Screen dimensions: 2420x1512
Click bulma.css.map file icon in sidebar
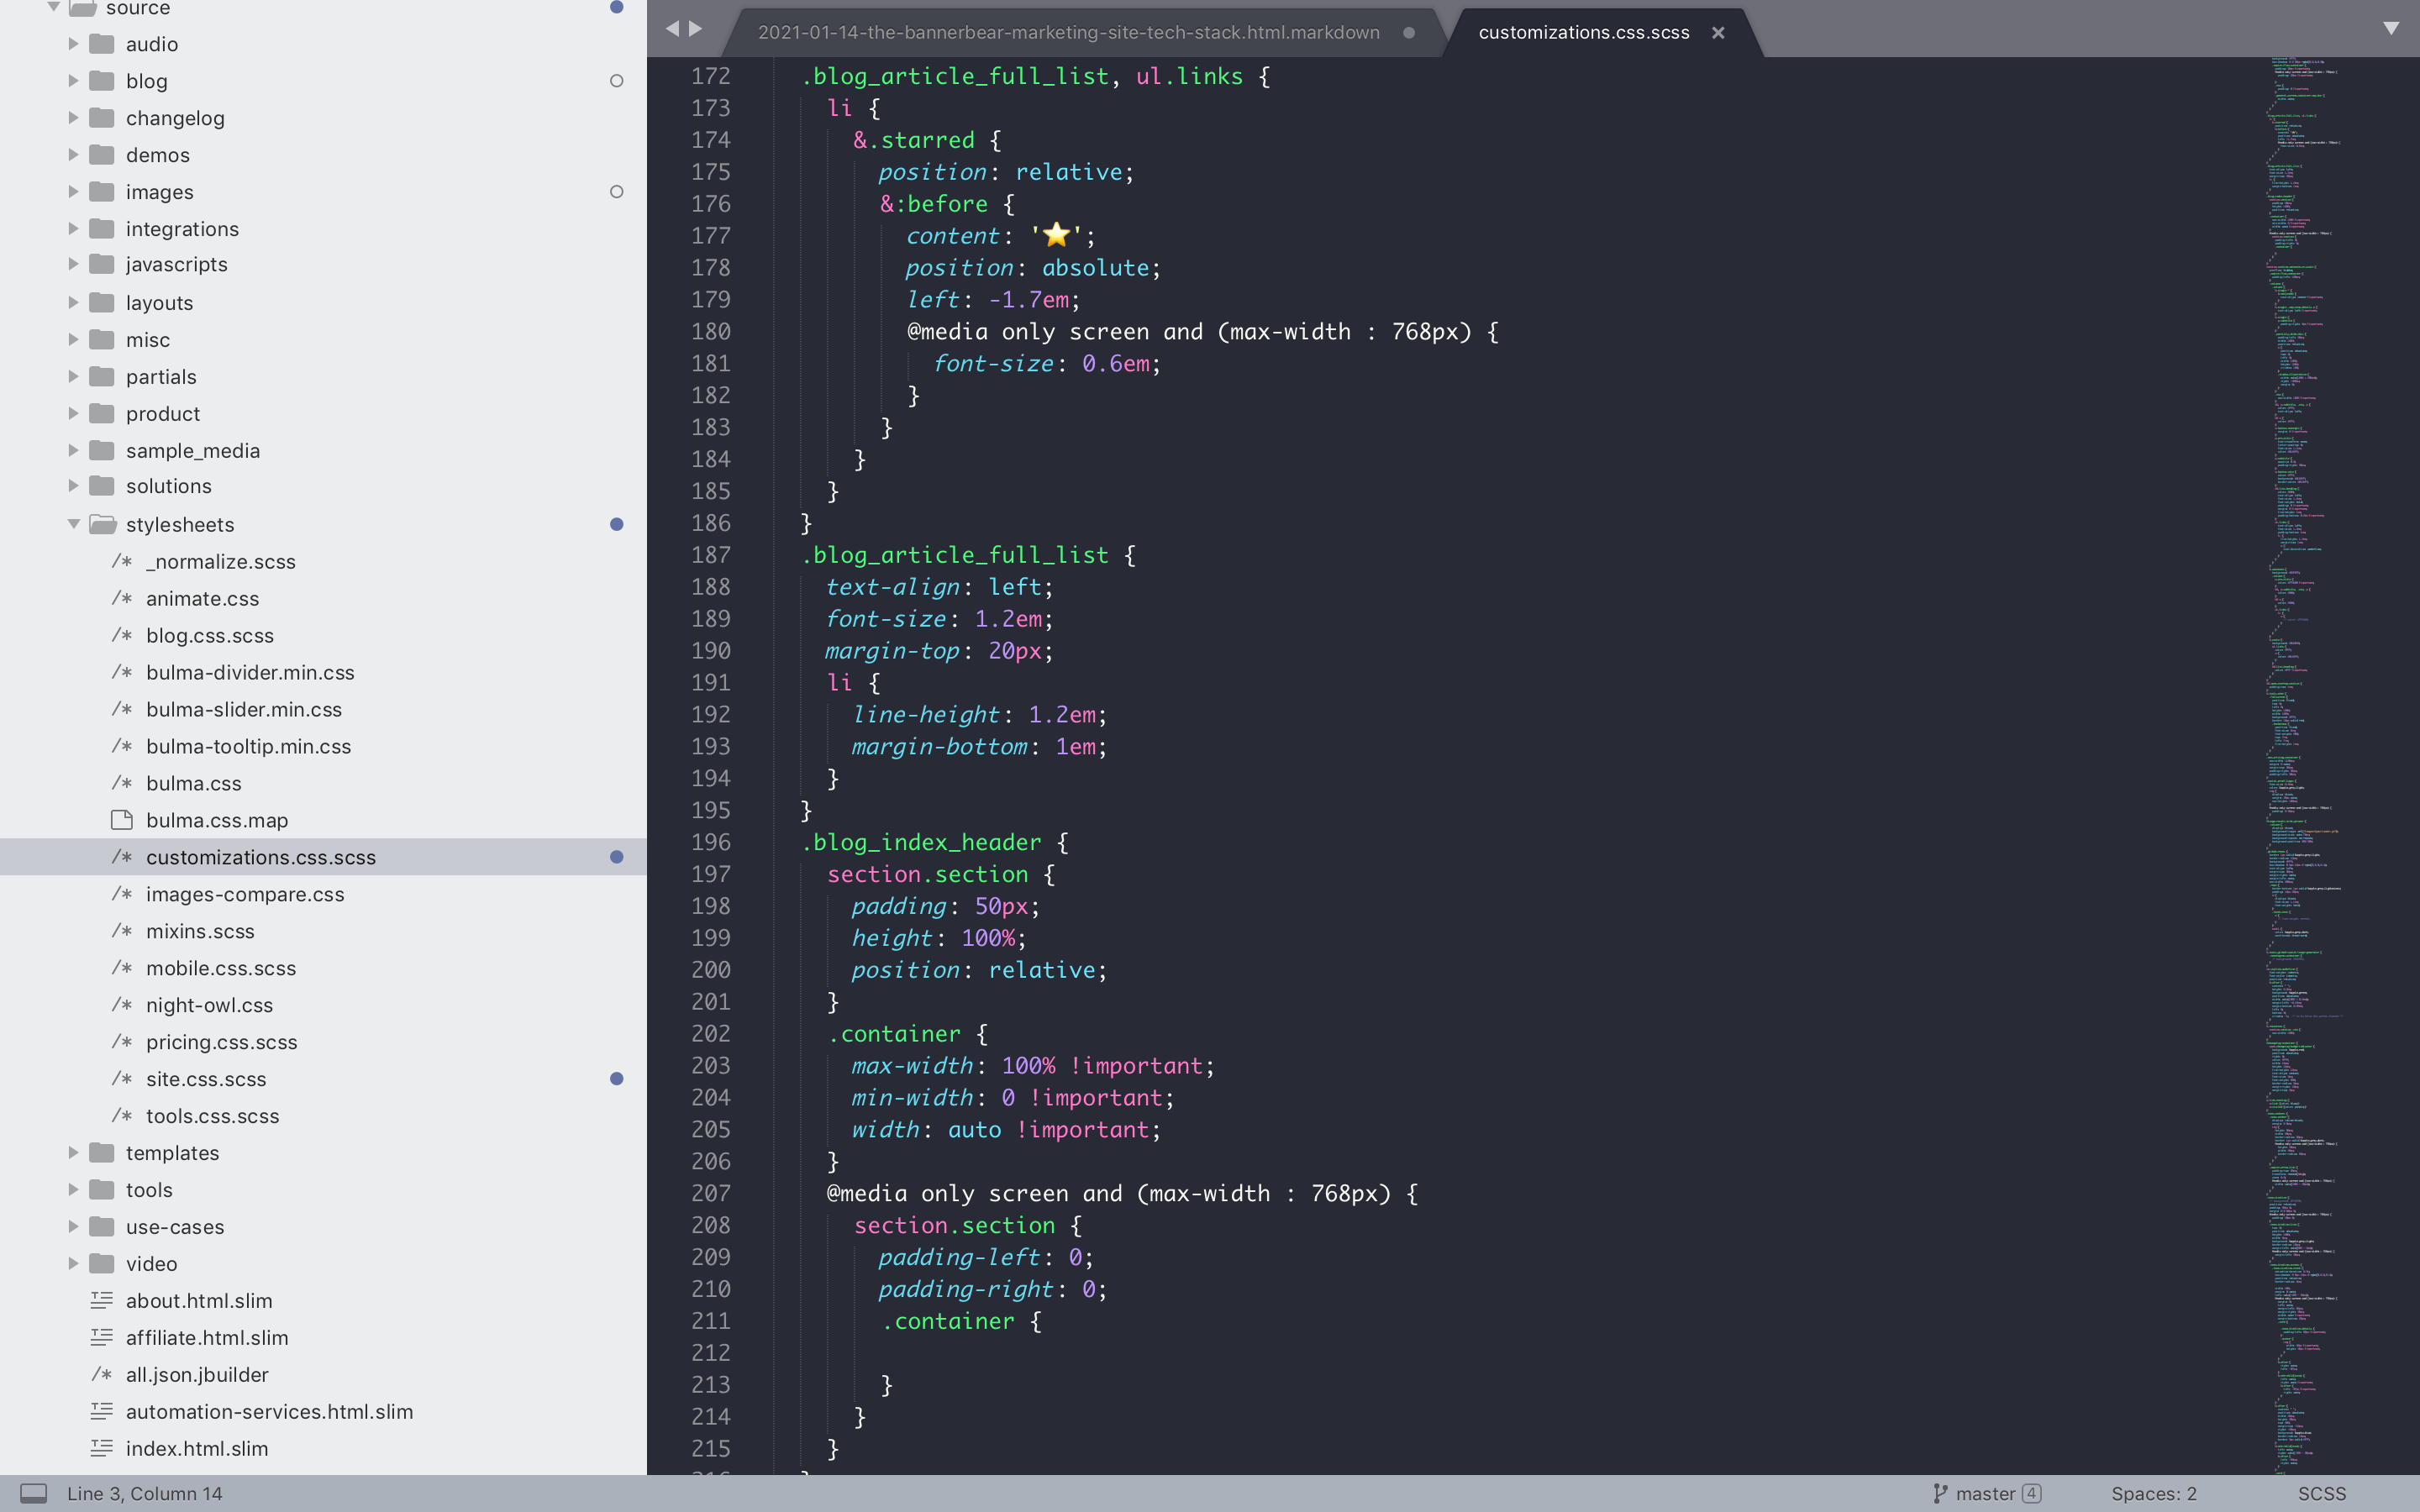122,820
